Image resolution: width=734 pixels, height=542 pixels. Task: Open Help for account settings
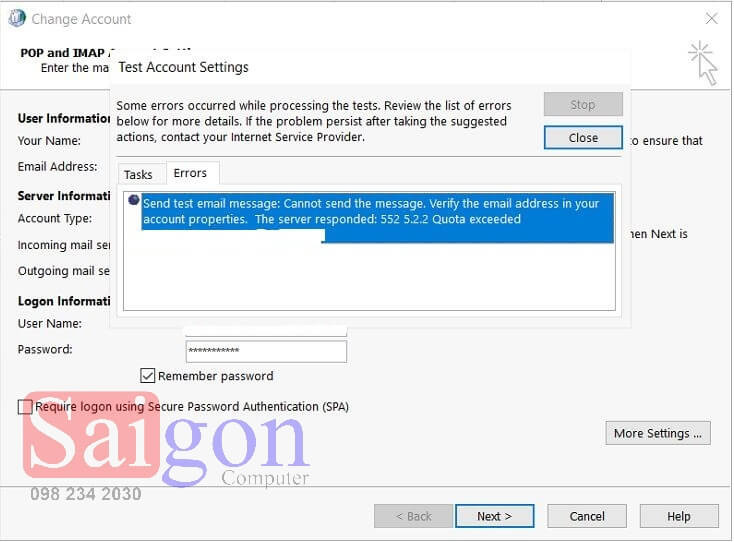pyautogui.click(x=678, y=516)
